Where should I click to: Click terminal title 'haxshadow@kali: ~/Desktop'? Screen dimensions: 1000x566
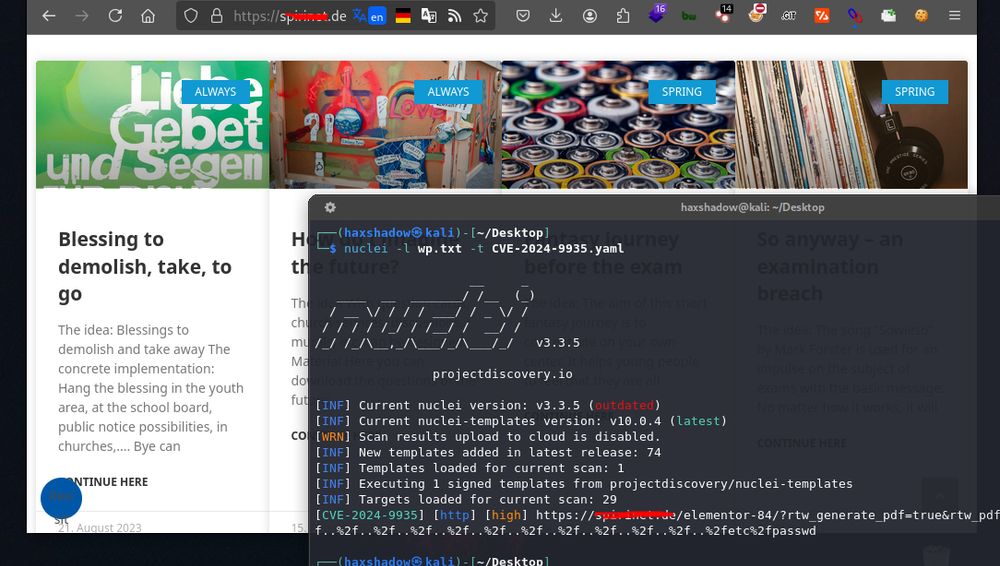click(x=753, y=207)
